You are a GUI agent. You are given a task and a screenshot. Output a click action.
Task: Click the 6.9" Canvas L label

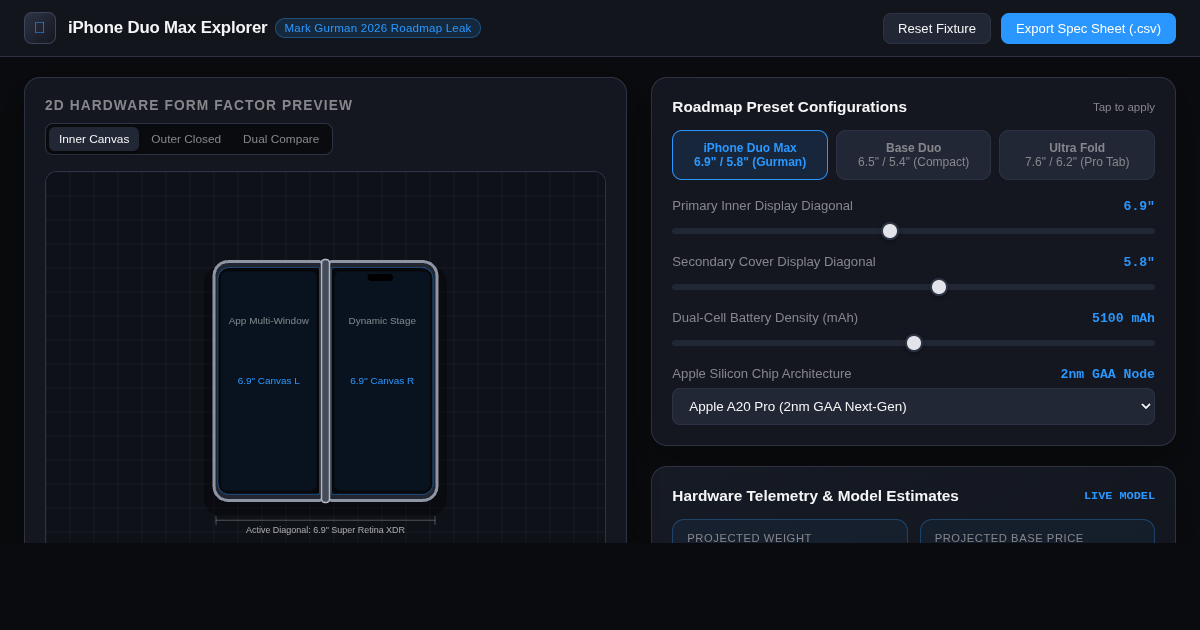(x=269, y=381)
